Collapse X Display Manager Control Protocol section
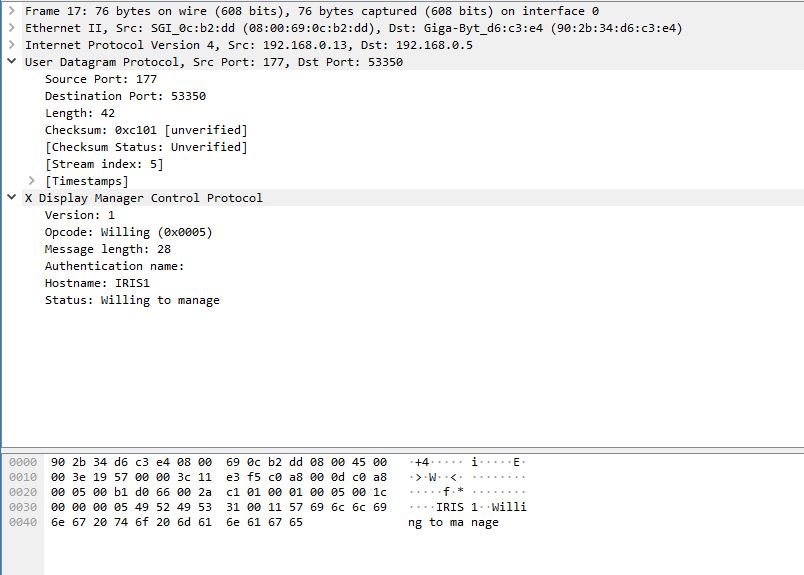The width and height of the screenshot is (804, 575). point(12,197)
